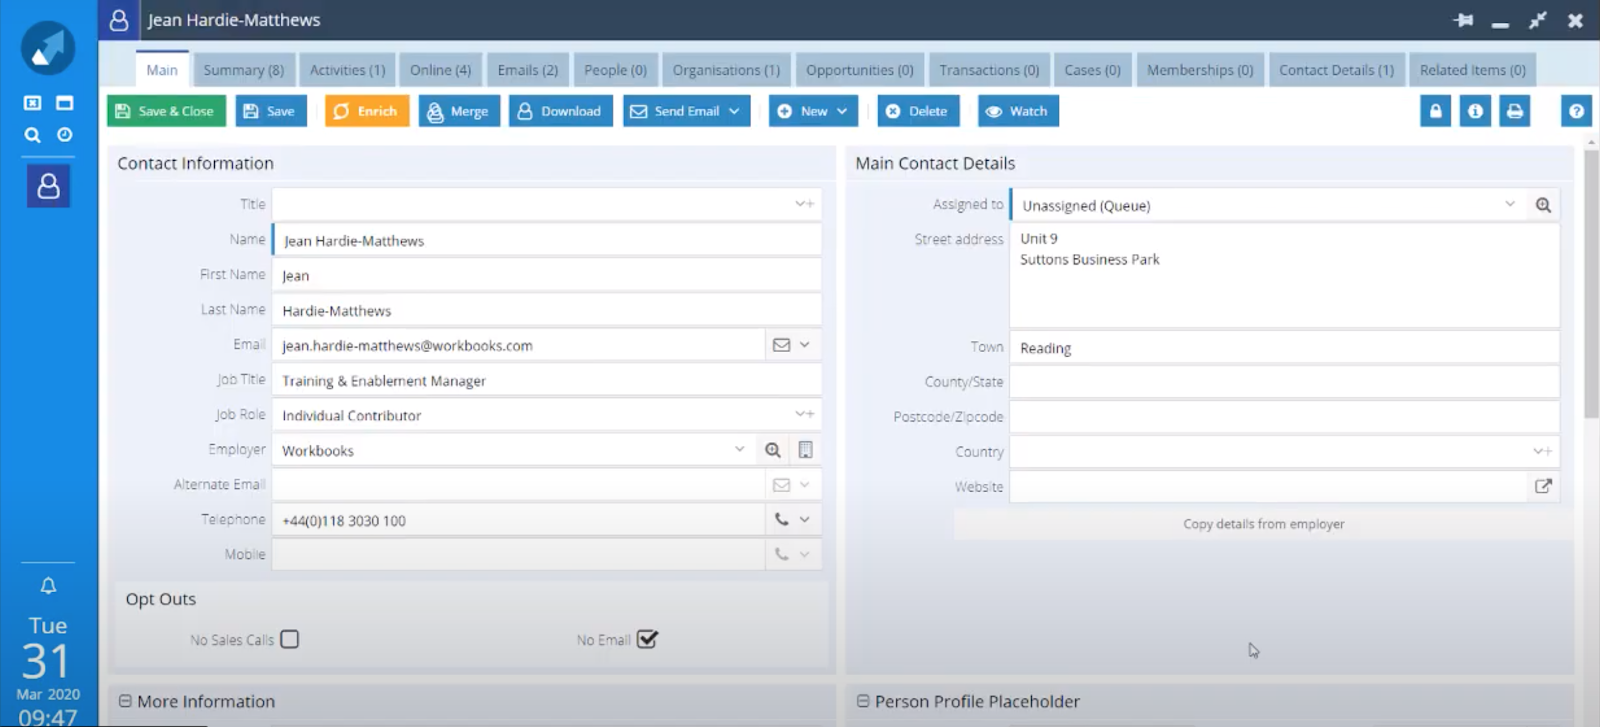Image resolution: width=1600 pixels, height=727 pixels.
Task: Open the help question mark icon
Action: [1576, 111]
